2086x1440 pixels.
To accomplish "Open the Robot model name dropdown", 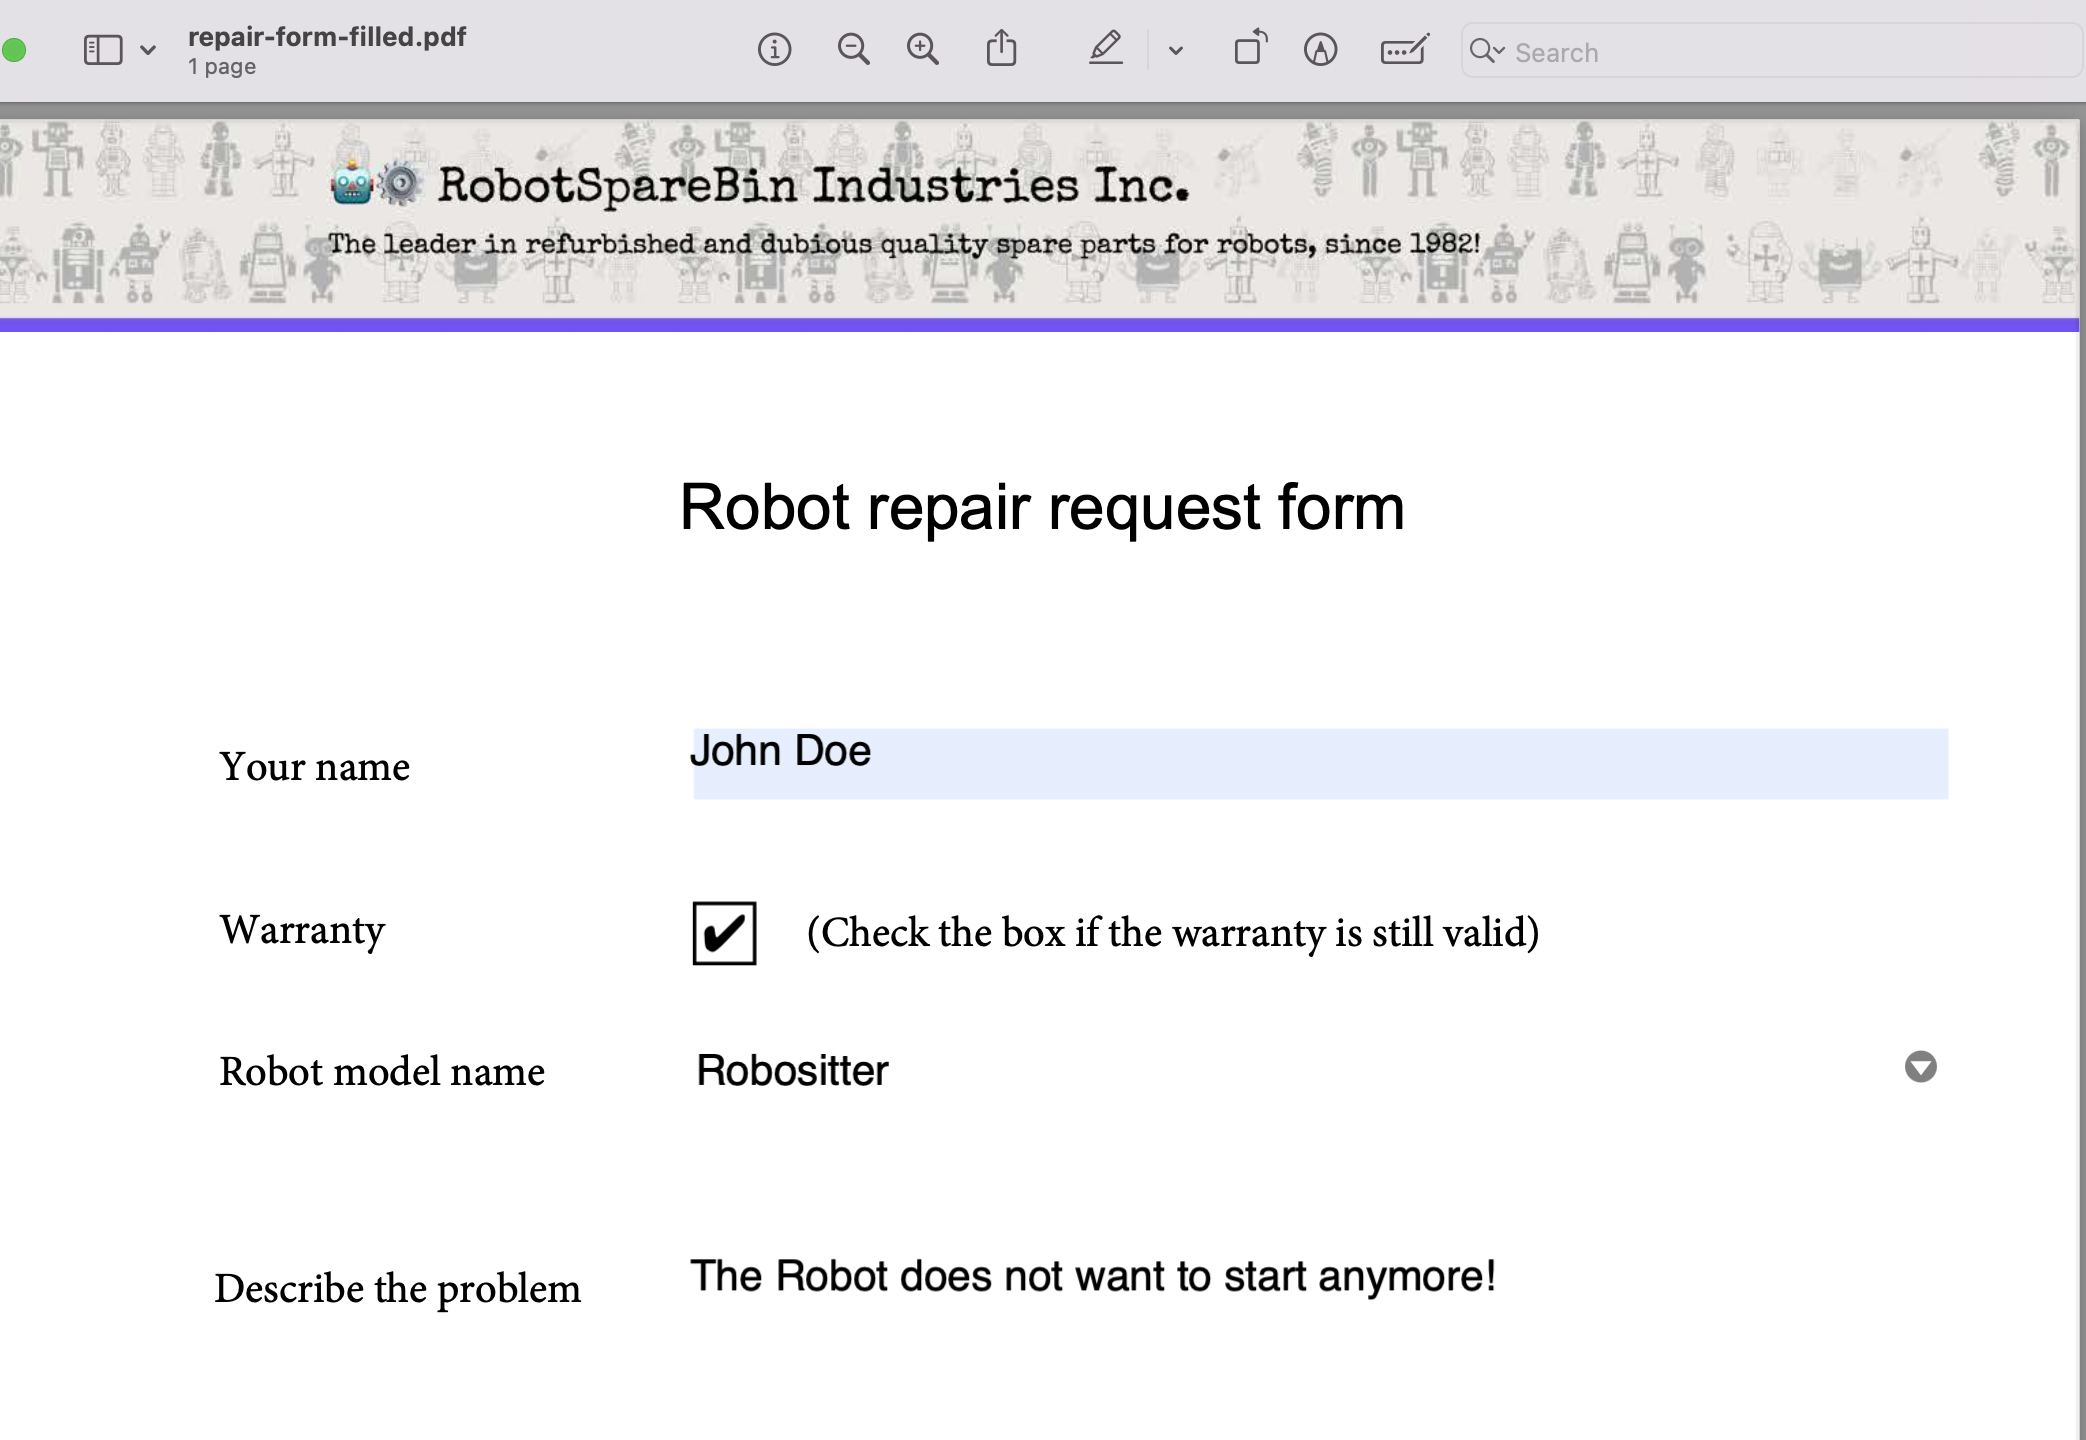I will pos(1921,1068).
